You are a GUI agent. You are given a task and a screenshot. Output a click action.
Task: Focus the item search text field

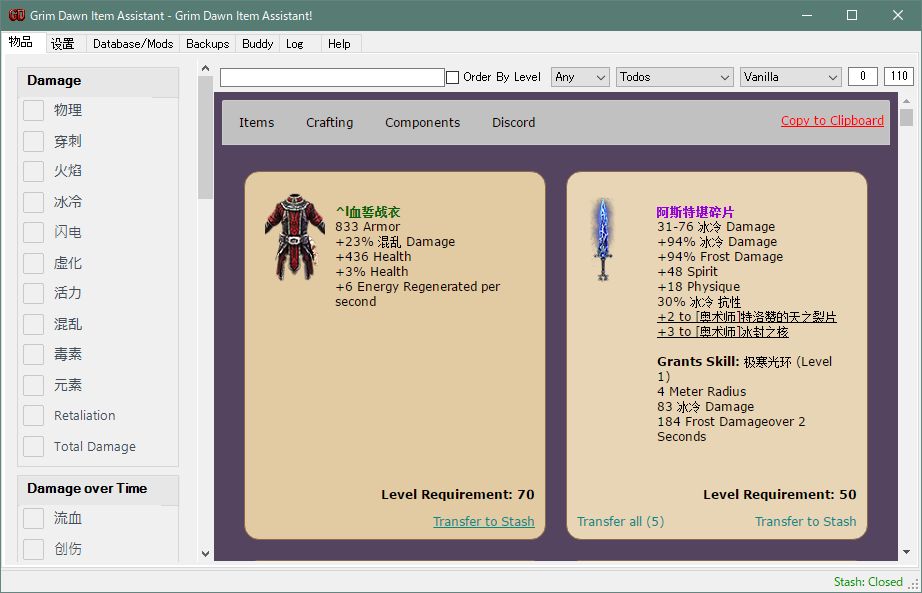coord(332,77)
